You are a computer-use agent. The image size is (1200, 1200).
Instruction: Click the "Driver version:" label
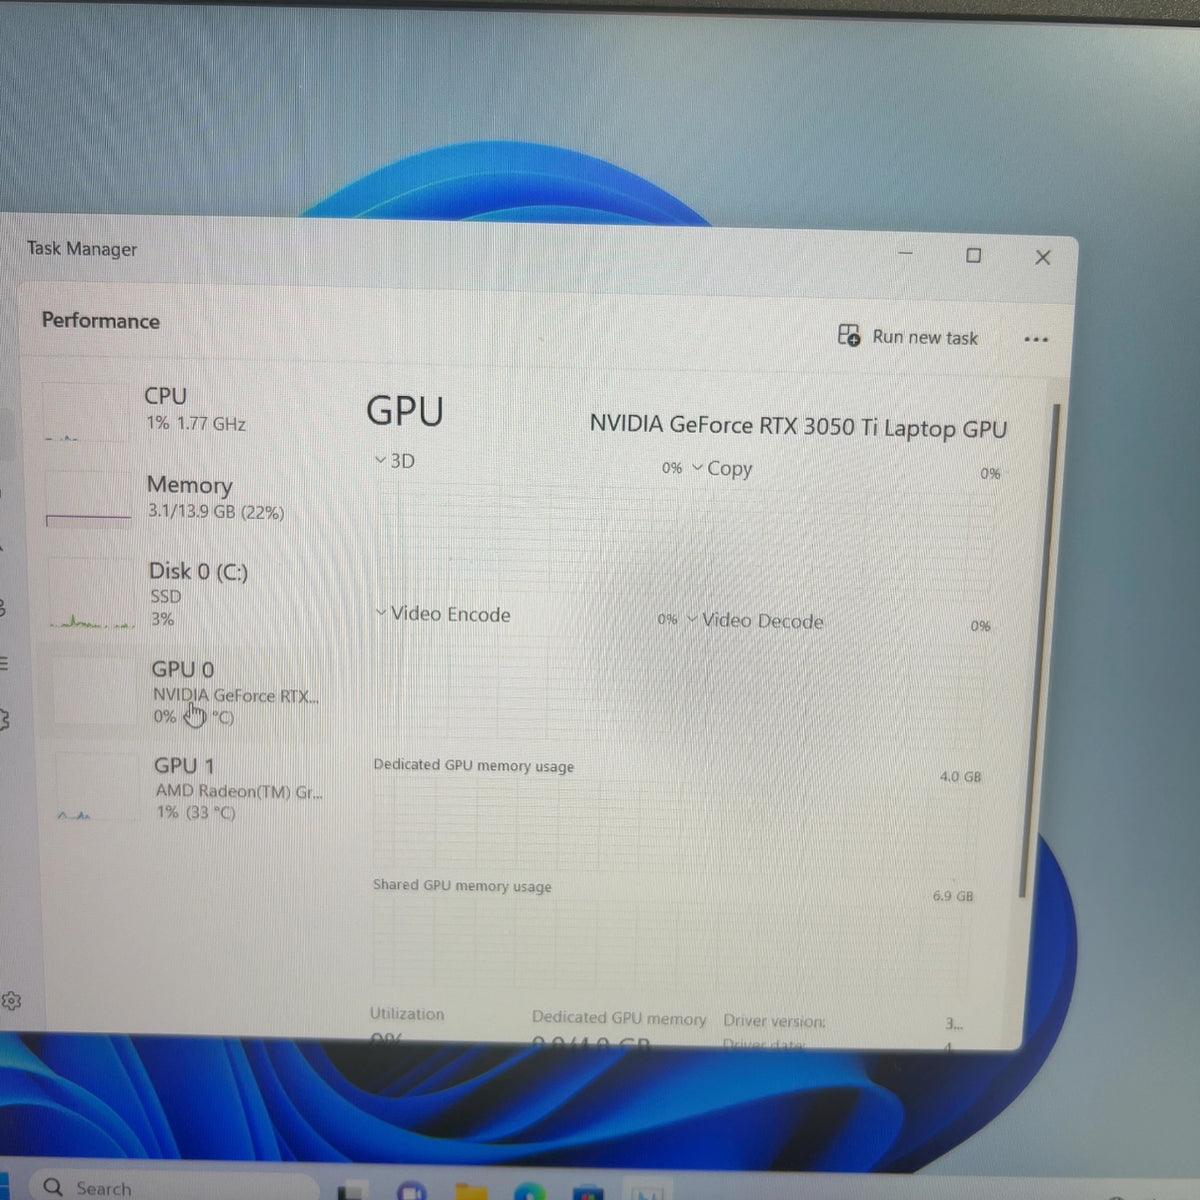click(x=775, y=1020)
